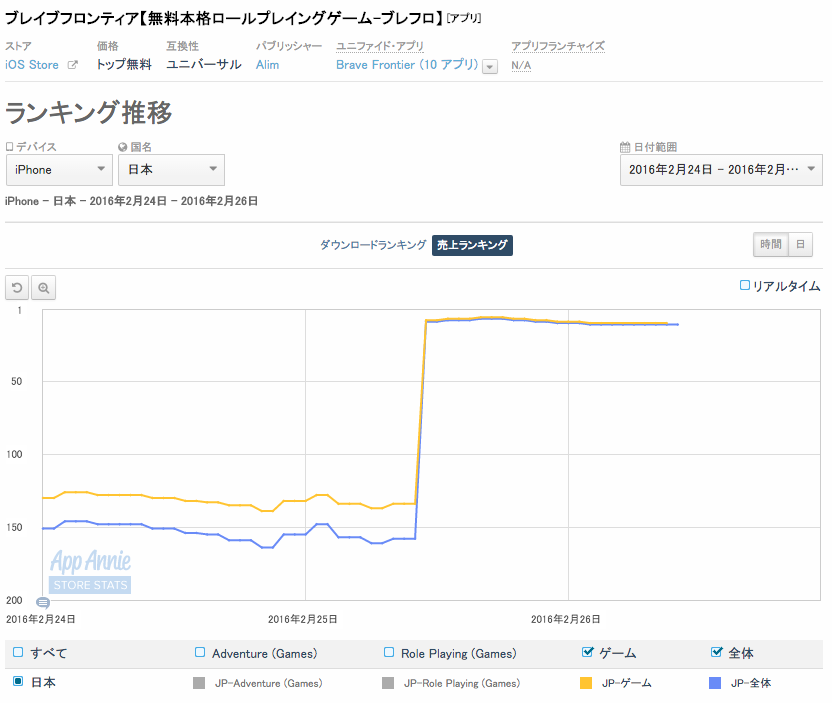
Task: Click the 日 granularity button
Action: 800,245
